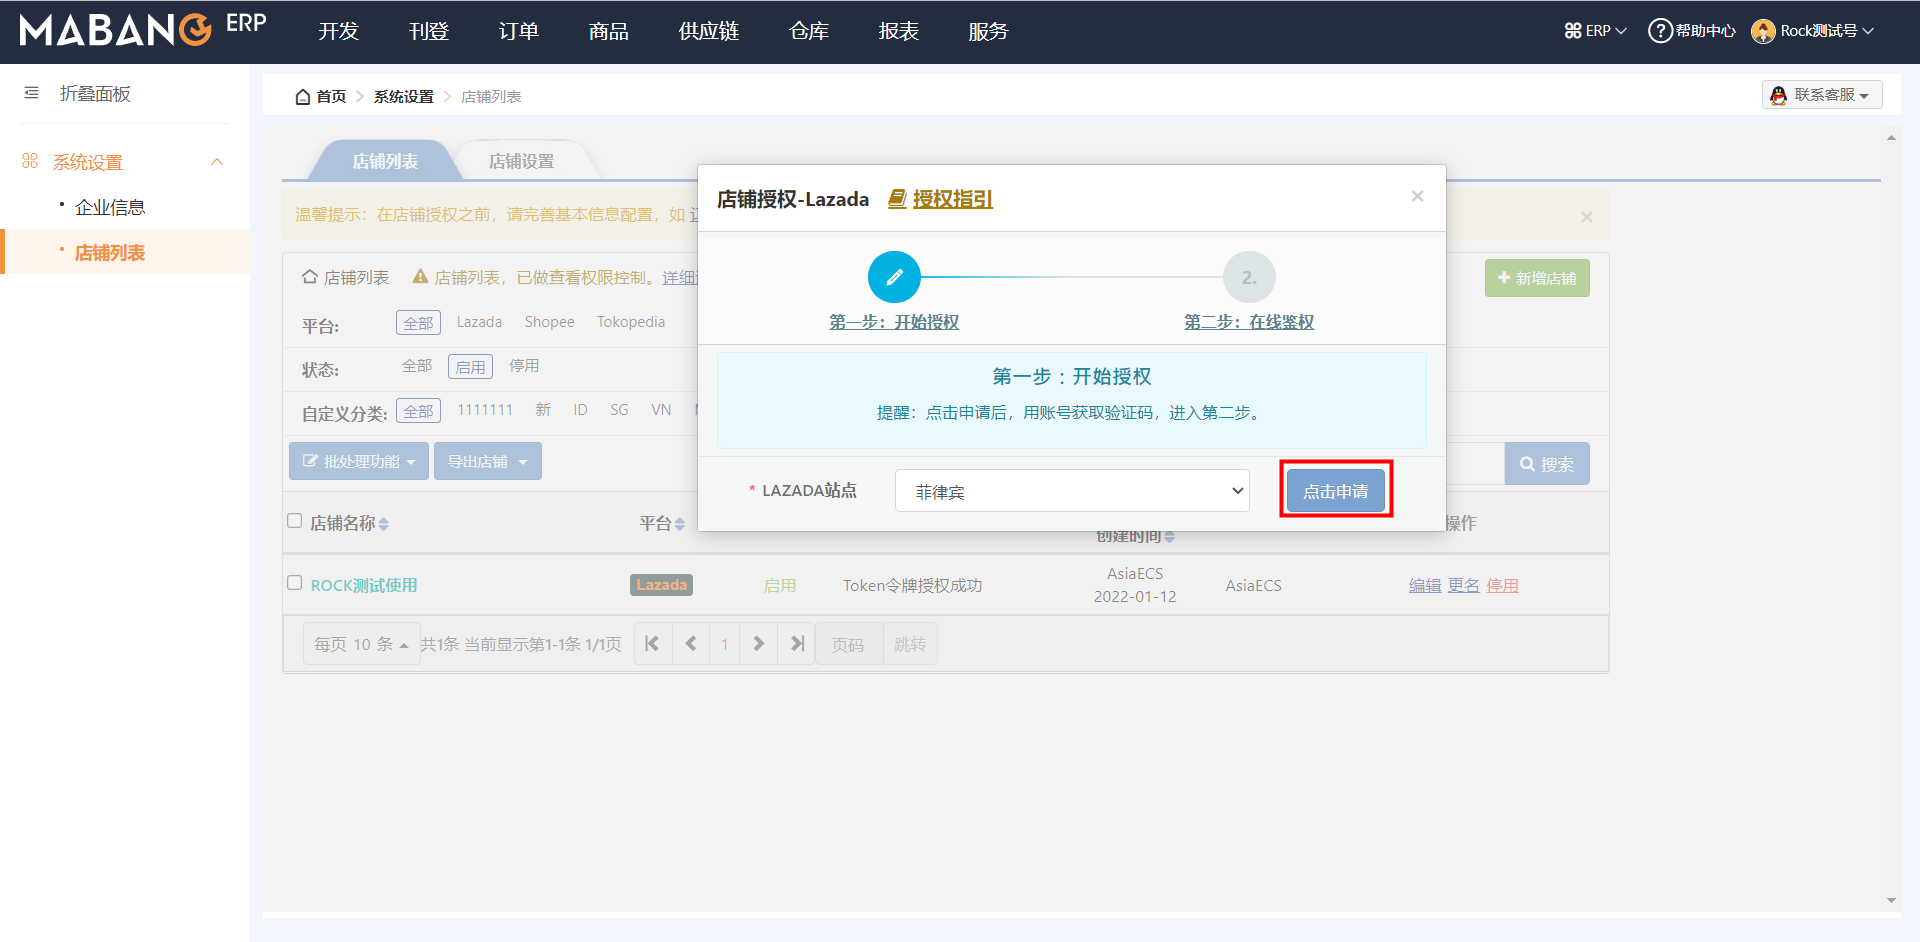Check the ROCK测试使用 row checkbox
1920x942 pixels.
(x=294, y=582)
